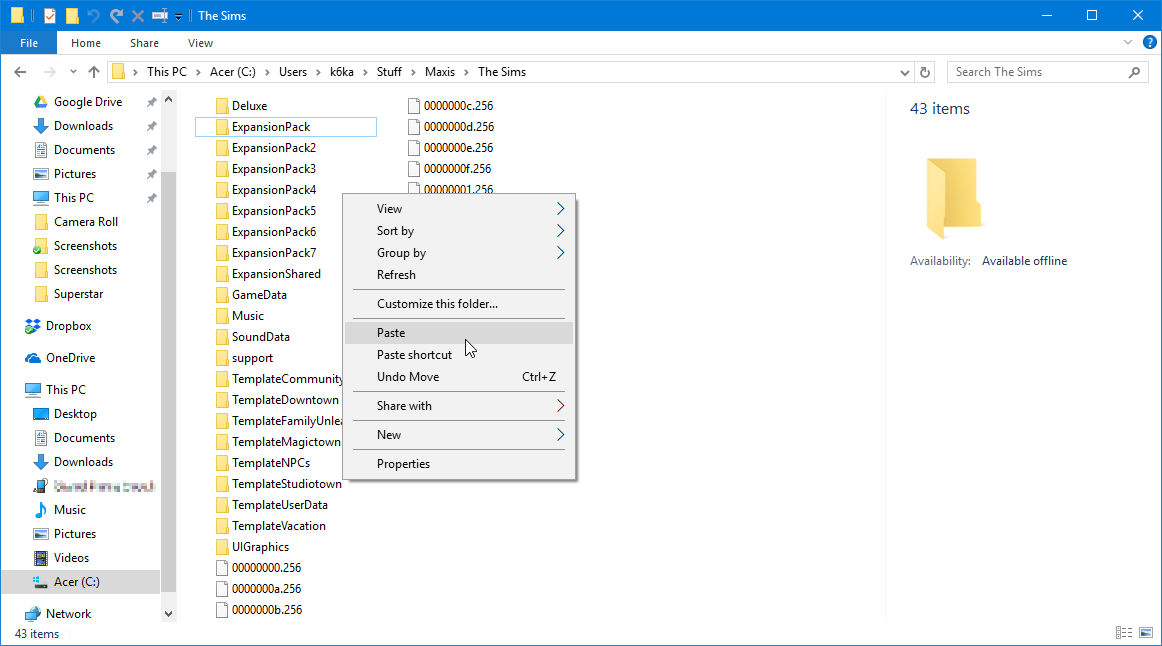Click the Help question mark icon

pyautogui.click(x=1150, y=43)
